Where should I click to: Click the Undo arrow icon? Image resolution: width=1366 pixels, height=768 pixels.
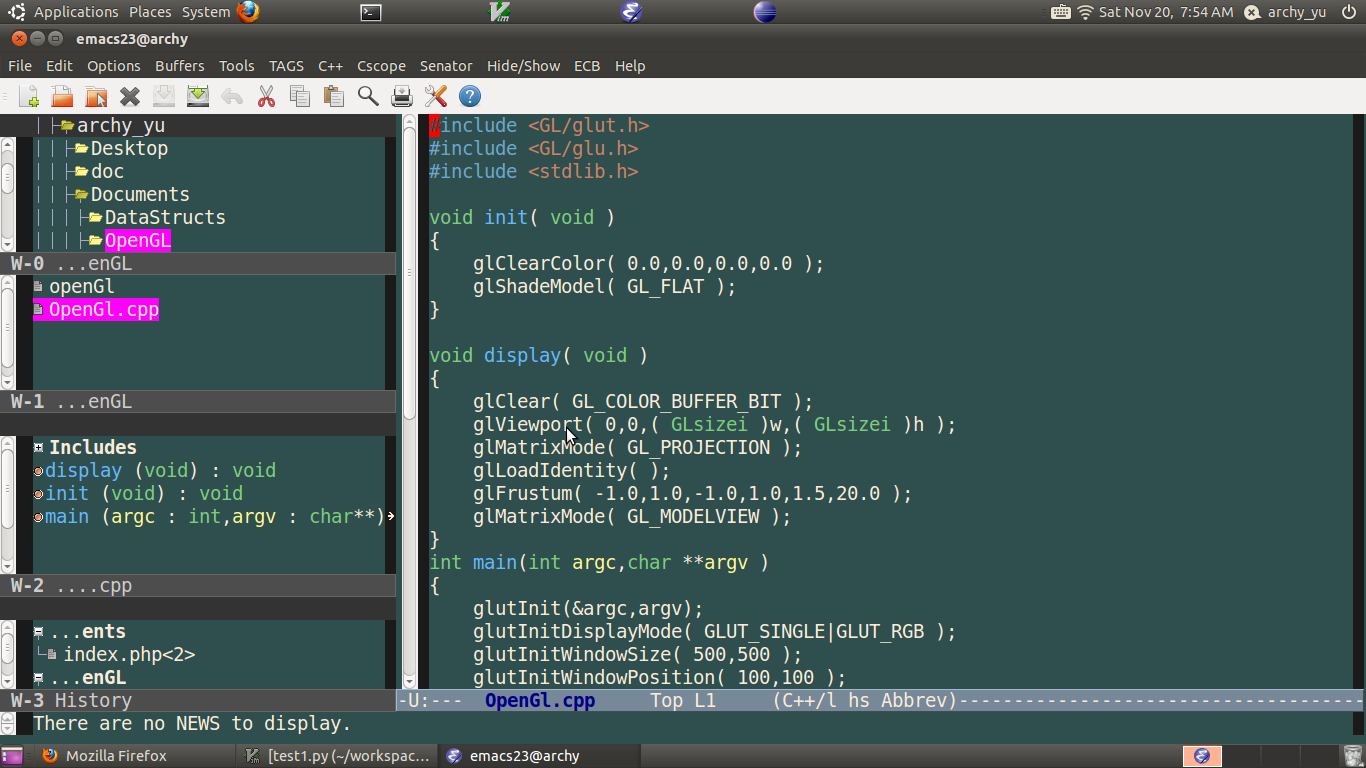pyautogui.click(x=232, y=96)
